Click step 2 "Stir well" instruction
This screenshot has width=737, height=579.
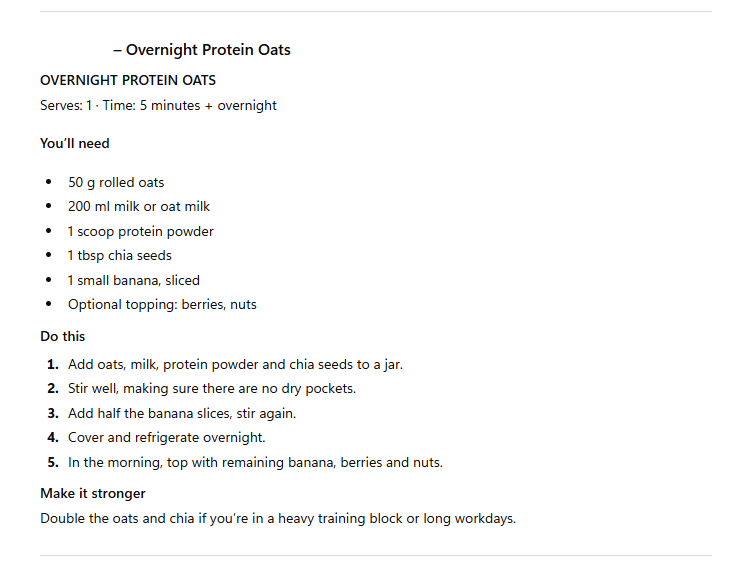[212, 388]
